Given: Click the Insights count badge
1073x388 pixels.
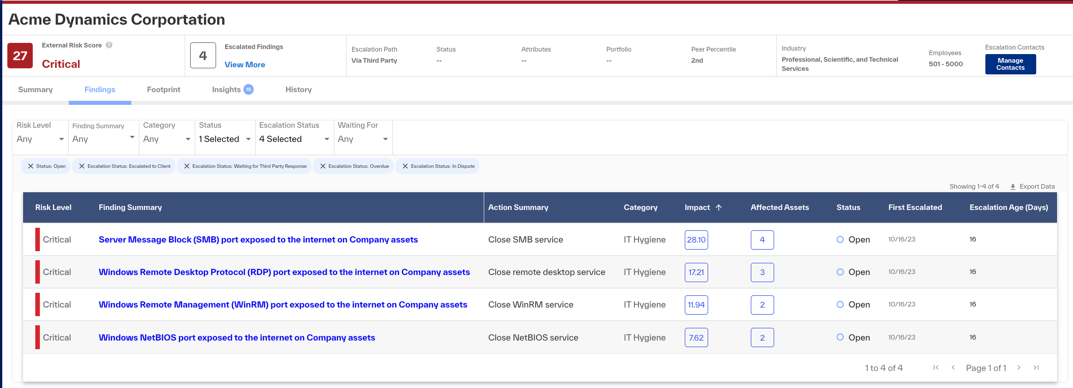Looking at the screenshot, I should pos(248,89).
